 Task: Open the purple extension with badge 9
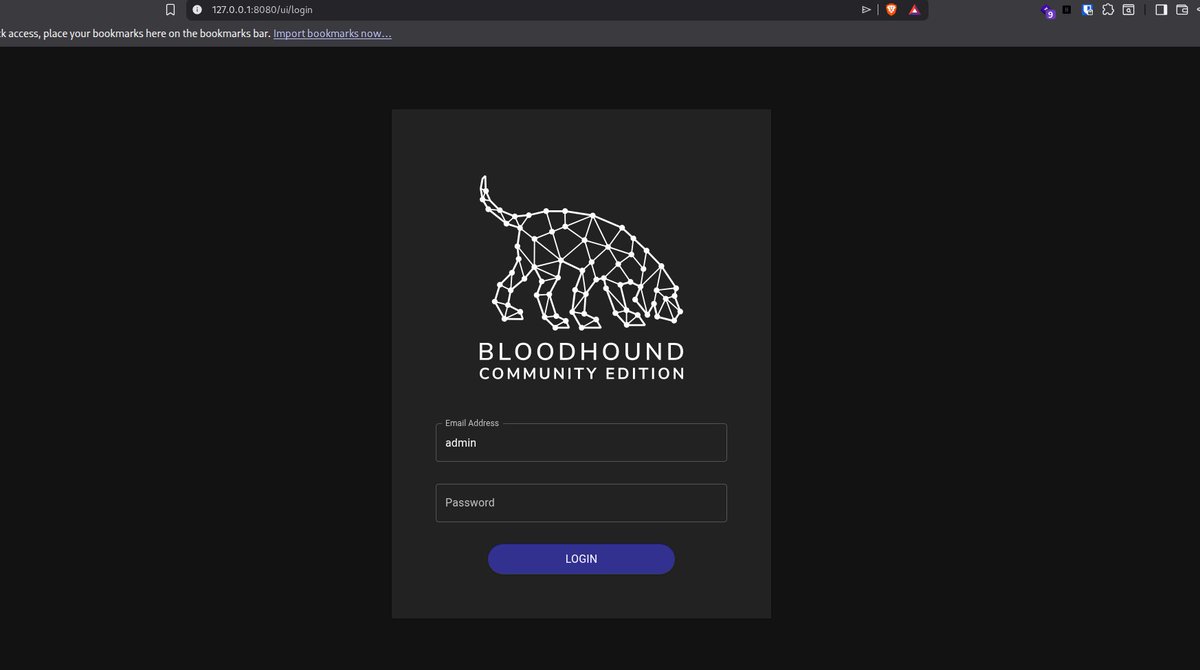pyautogui.click(x=1047, y=11)
